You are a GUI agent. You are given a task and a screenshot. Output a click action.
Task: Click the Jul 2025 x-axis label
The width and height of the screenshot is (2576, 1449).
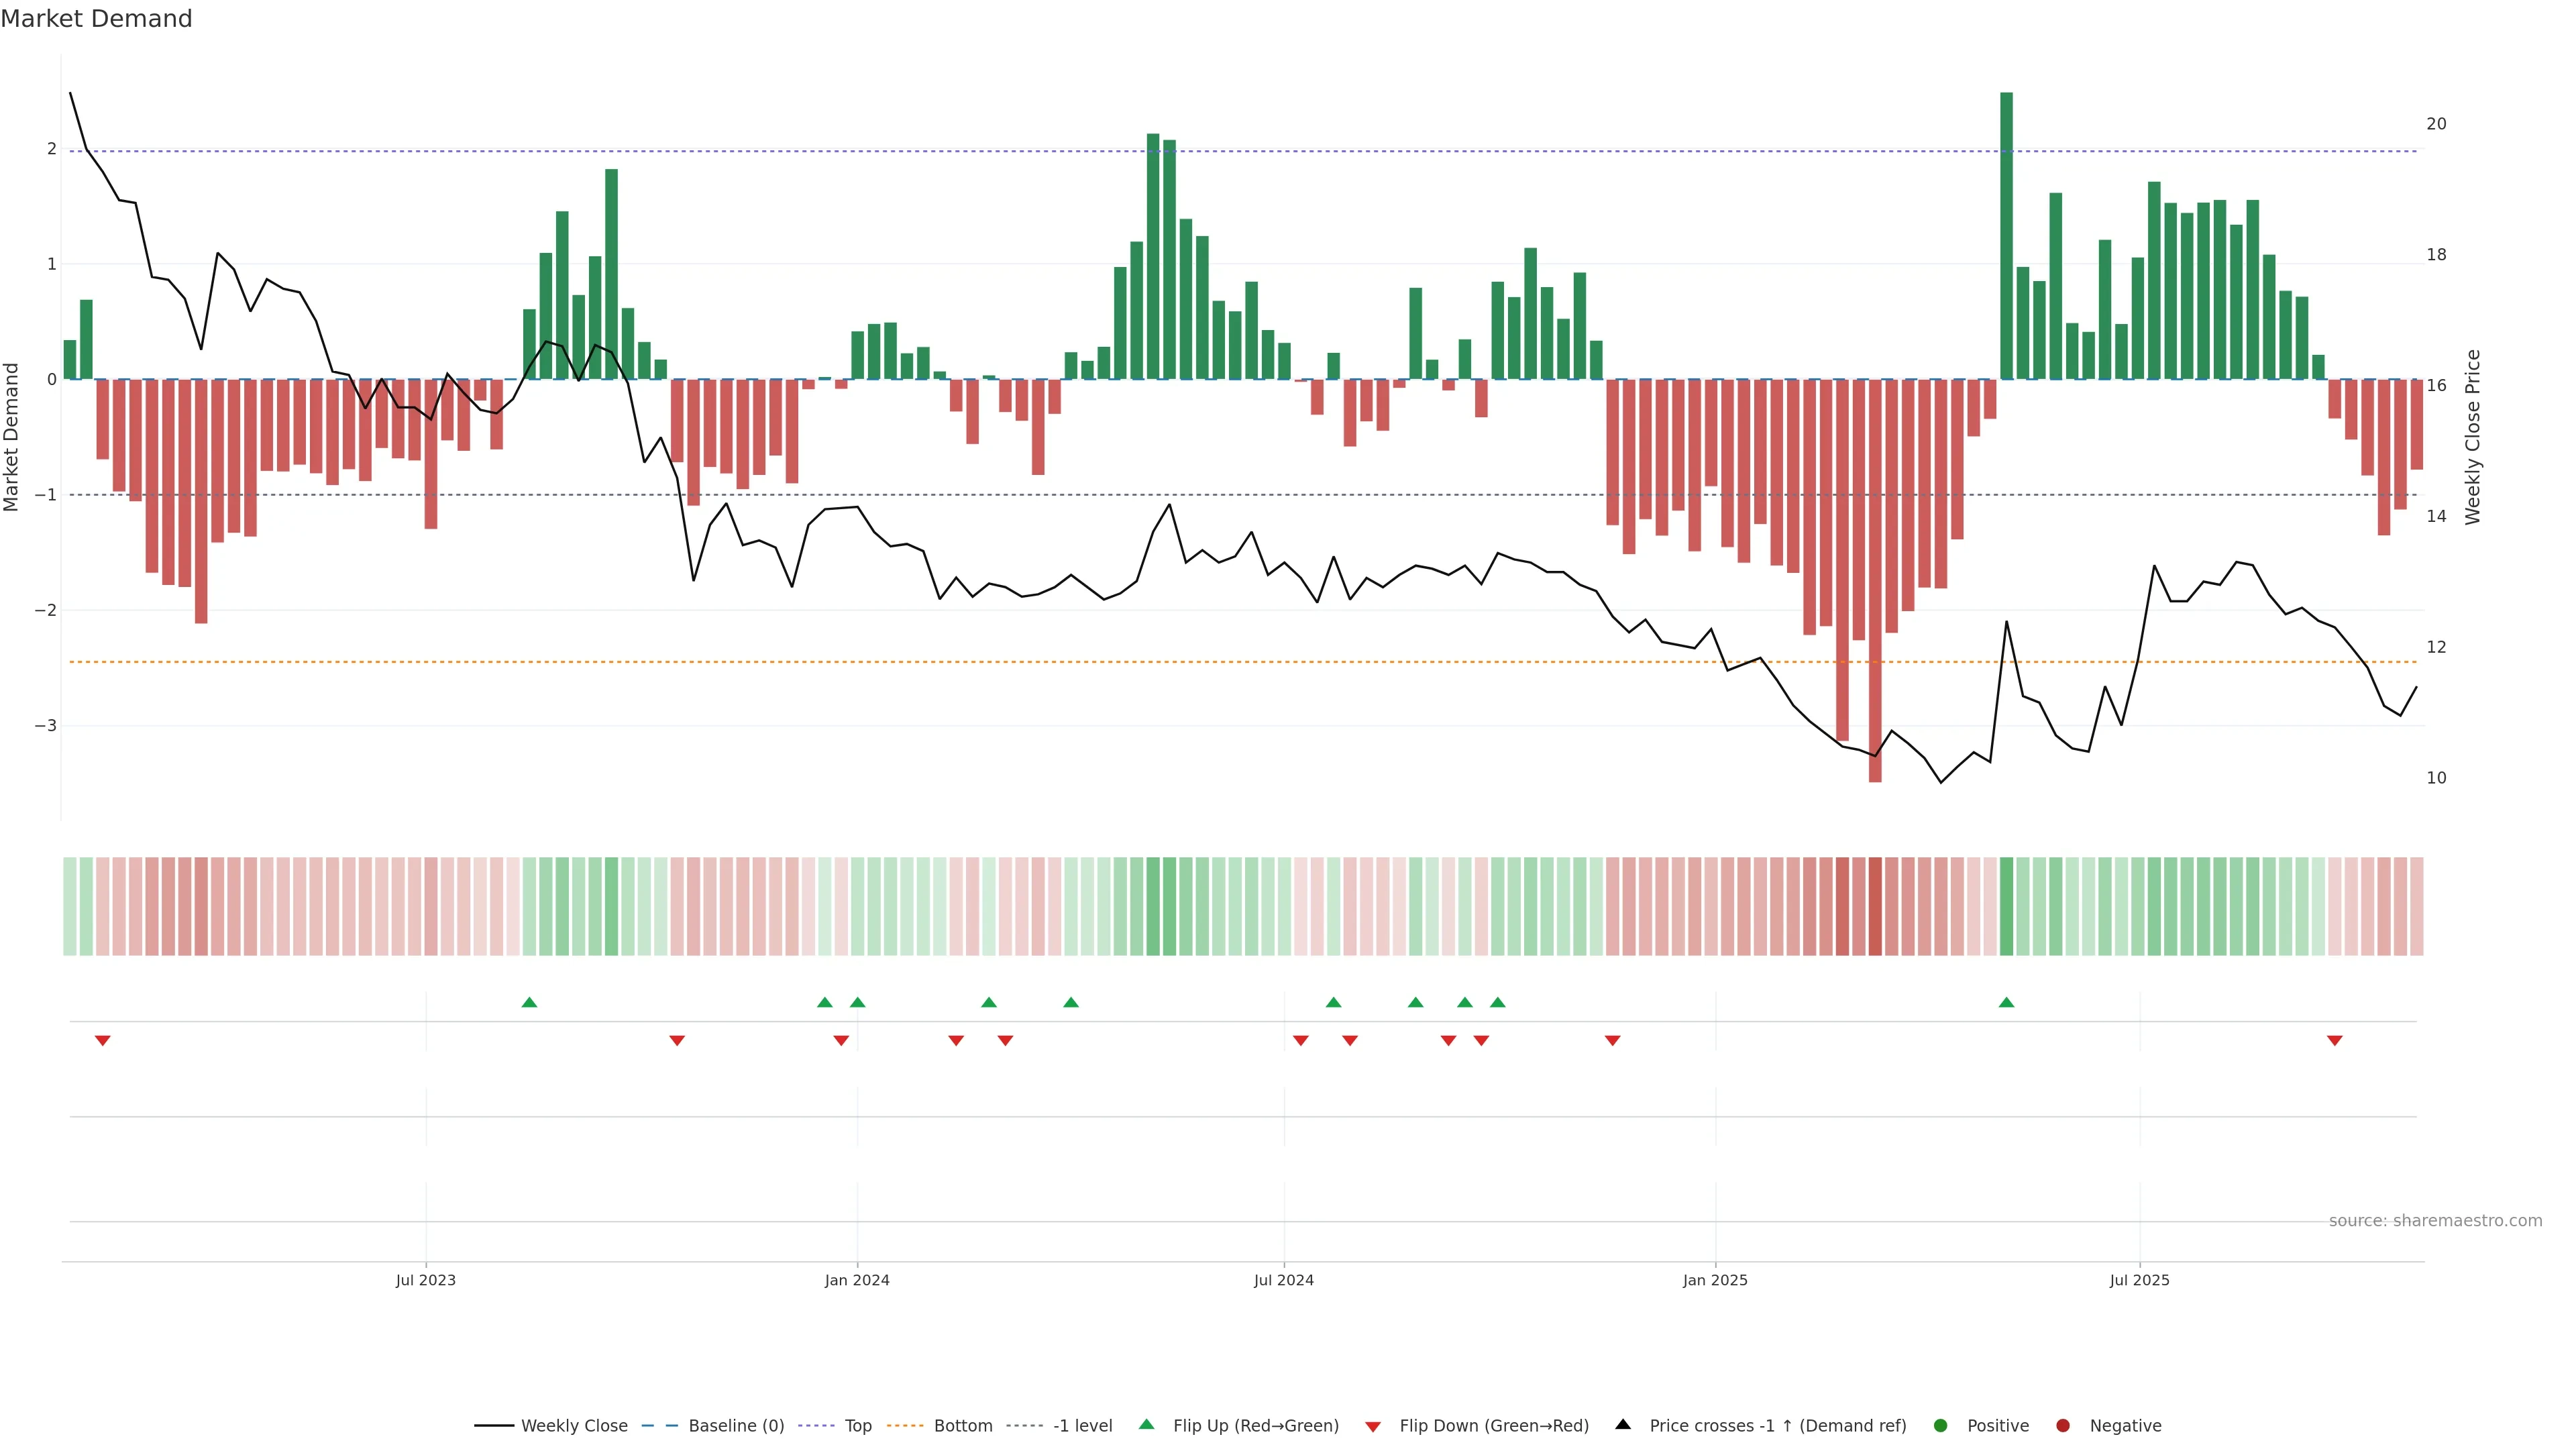click(x=2139, y=1280)
